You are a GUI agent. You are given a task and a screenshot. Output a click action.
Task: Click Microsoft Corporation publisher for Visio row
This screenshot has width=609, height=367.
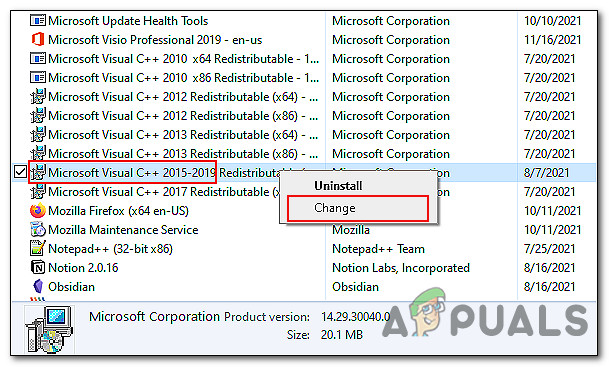(391, 40)
